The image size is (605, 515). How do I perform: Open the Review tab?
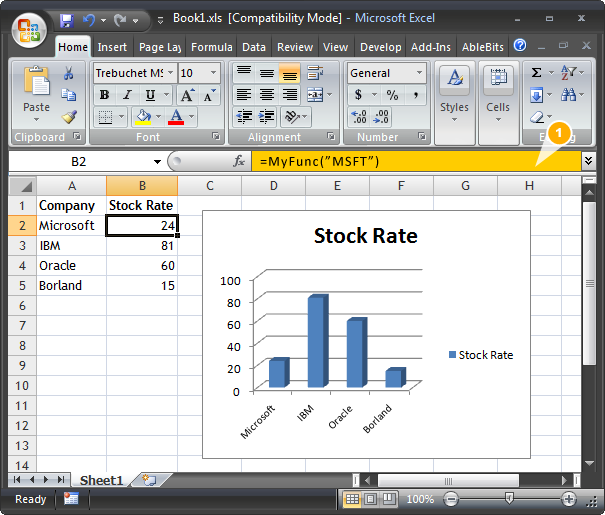295,47
